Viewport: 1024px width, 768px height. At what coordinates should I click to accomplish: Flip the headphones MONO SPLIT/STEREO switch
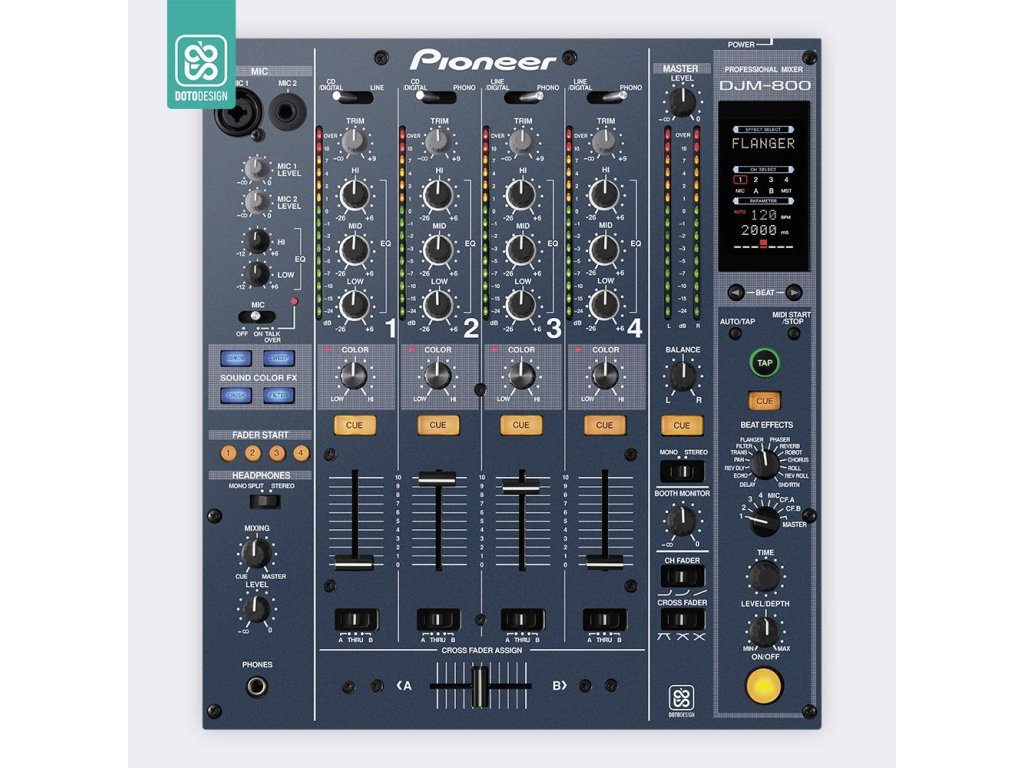coord(265,502)
